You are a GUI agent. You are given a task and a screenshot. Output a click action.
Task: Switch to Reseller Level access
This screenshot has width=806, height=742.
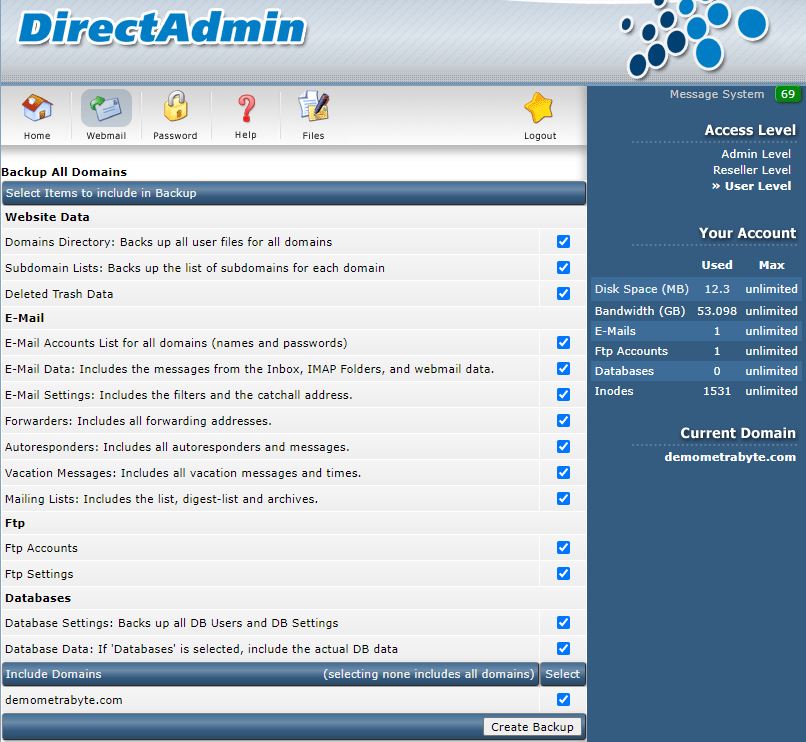point(754,170)
